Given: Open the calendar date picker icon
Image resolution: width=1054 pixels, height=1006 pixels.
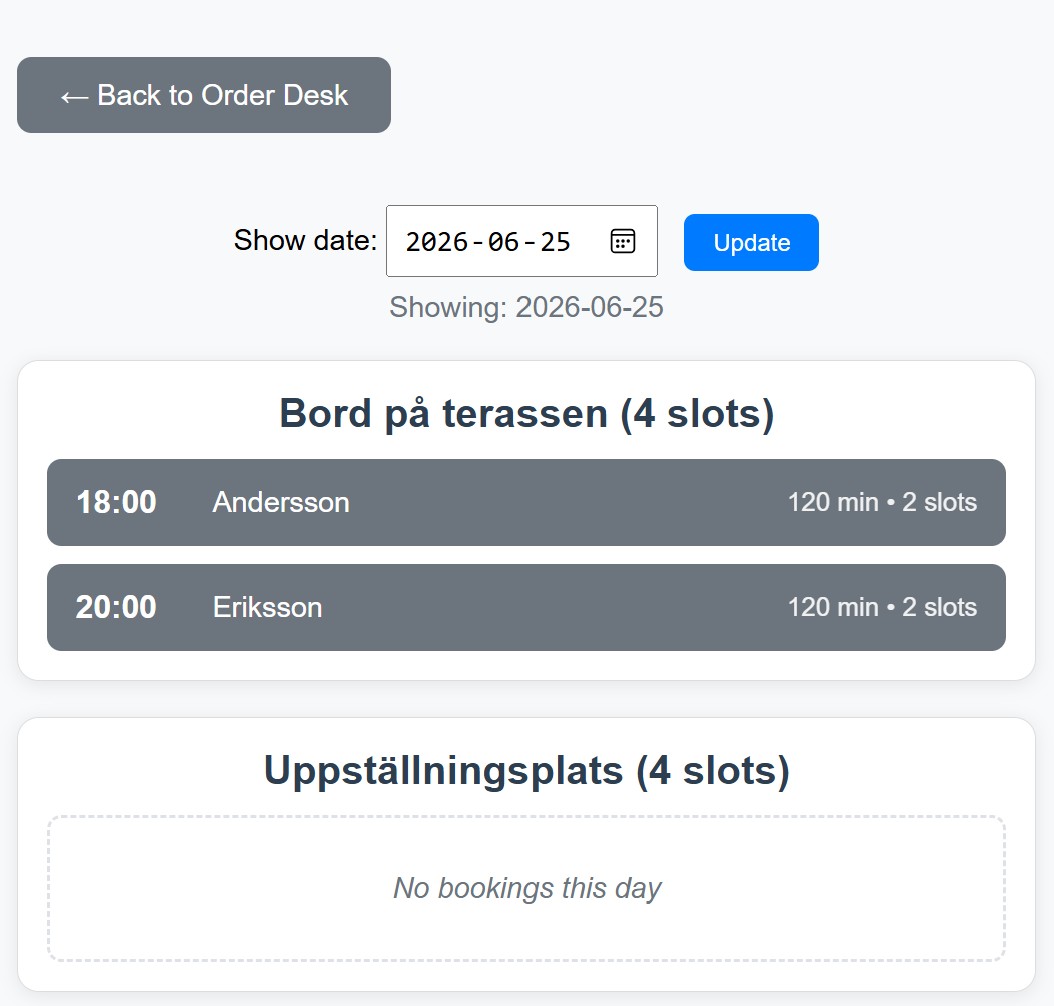Looking at the screenshot, I should point(623,241).
